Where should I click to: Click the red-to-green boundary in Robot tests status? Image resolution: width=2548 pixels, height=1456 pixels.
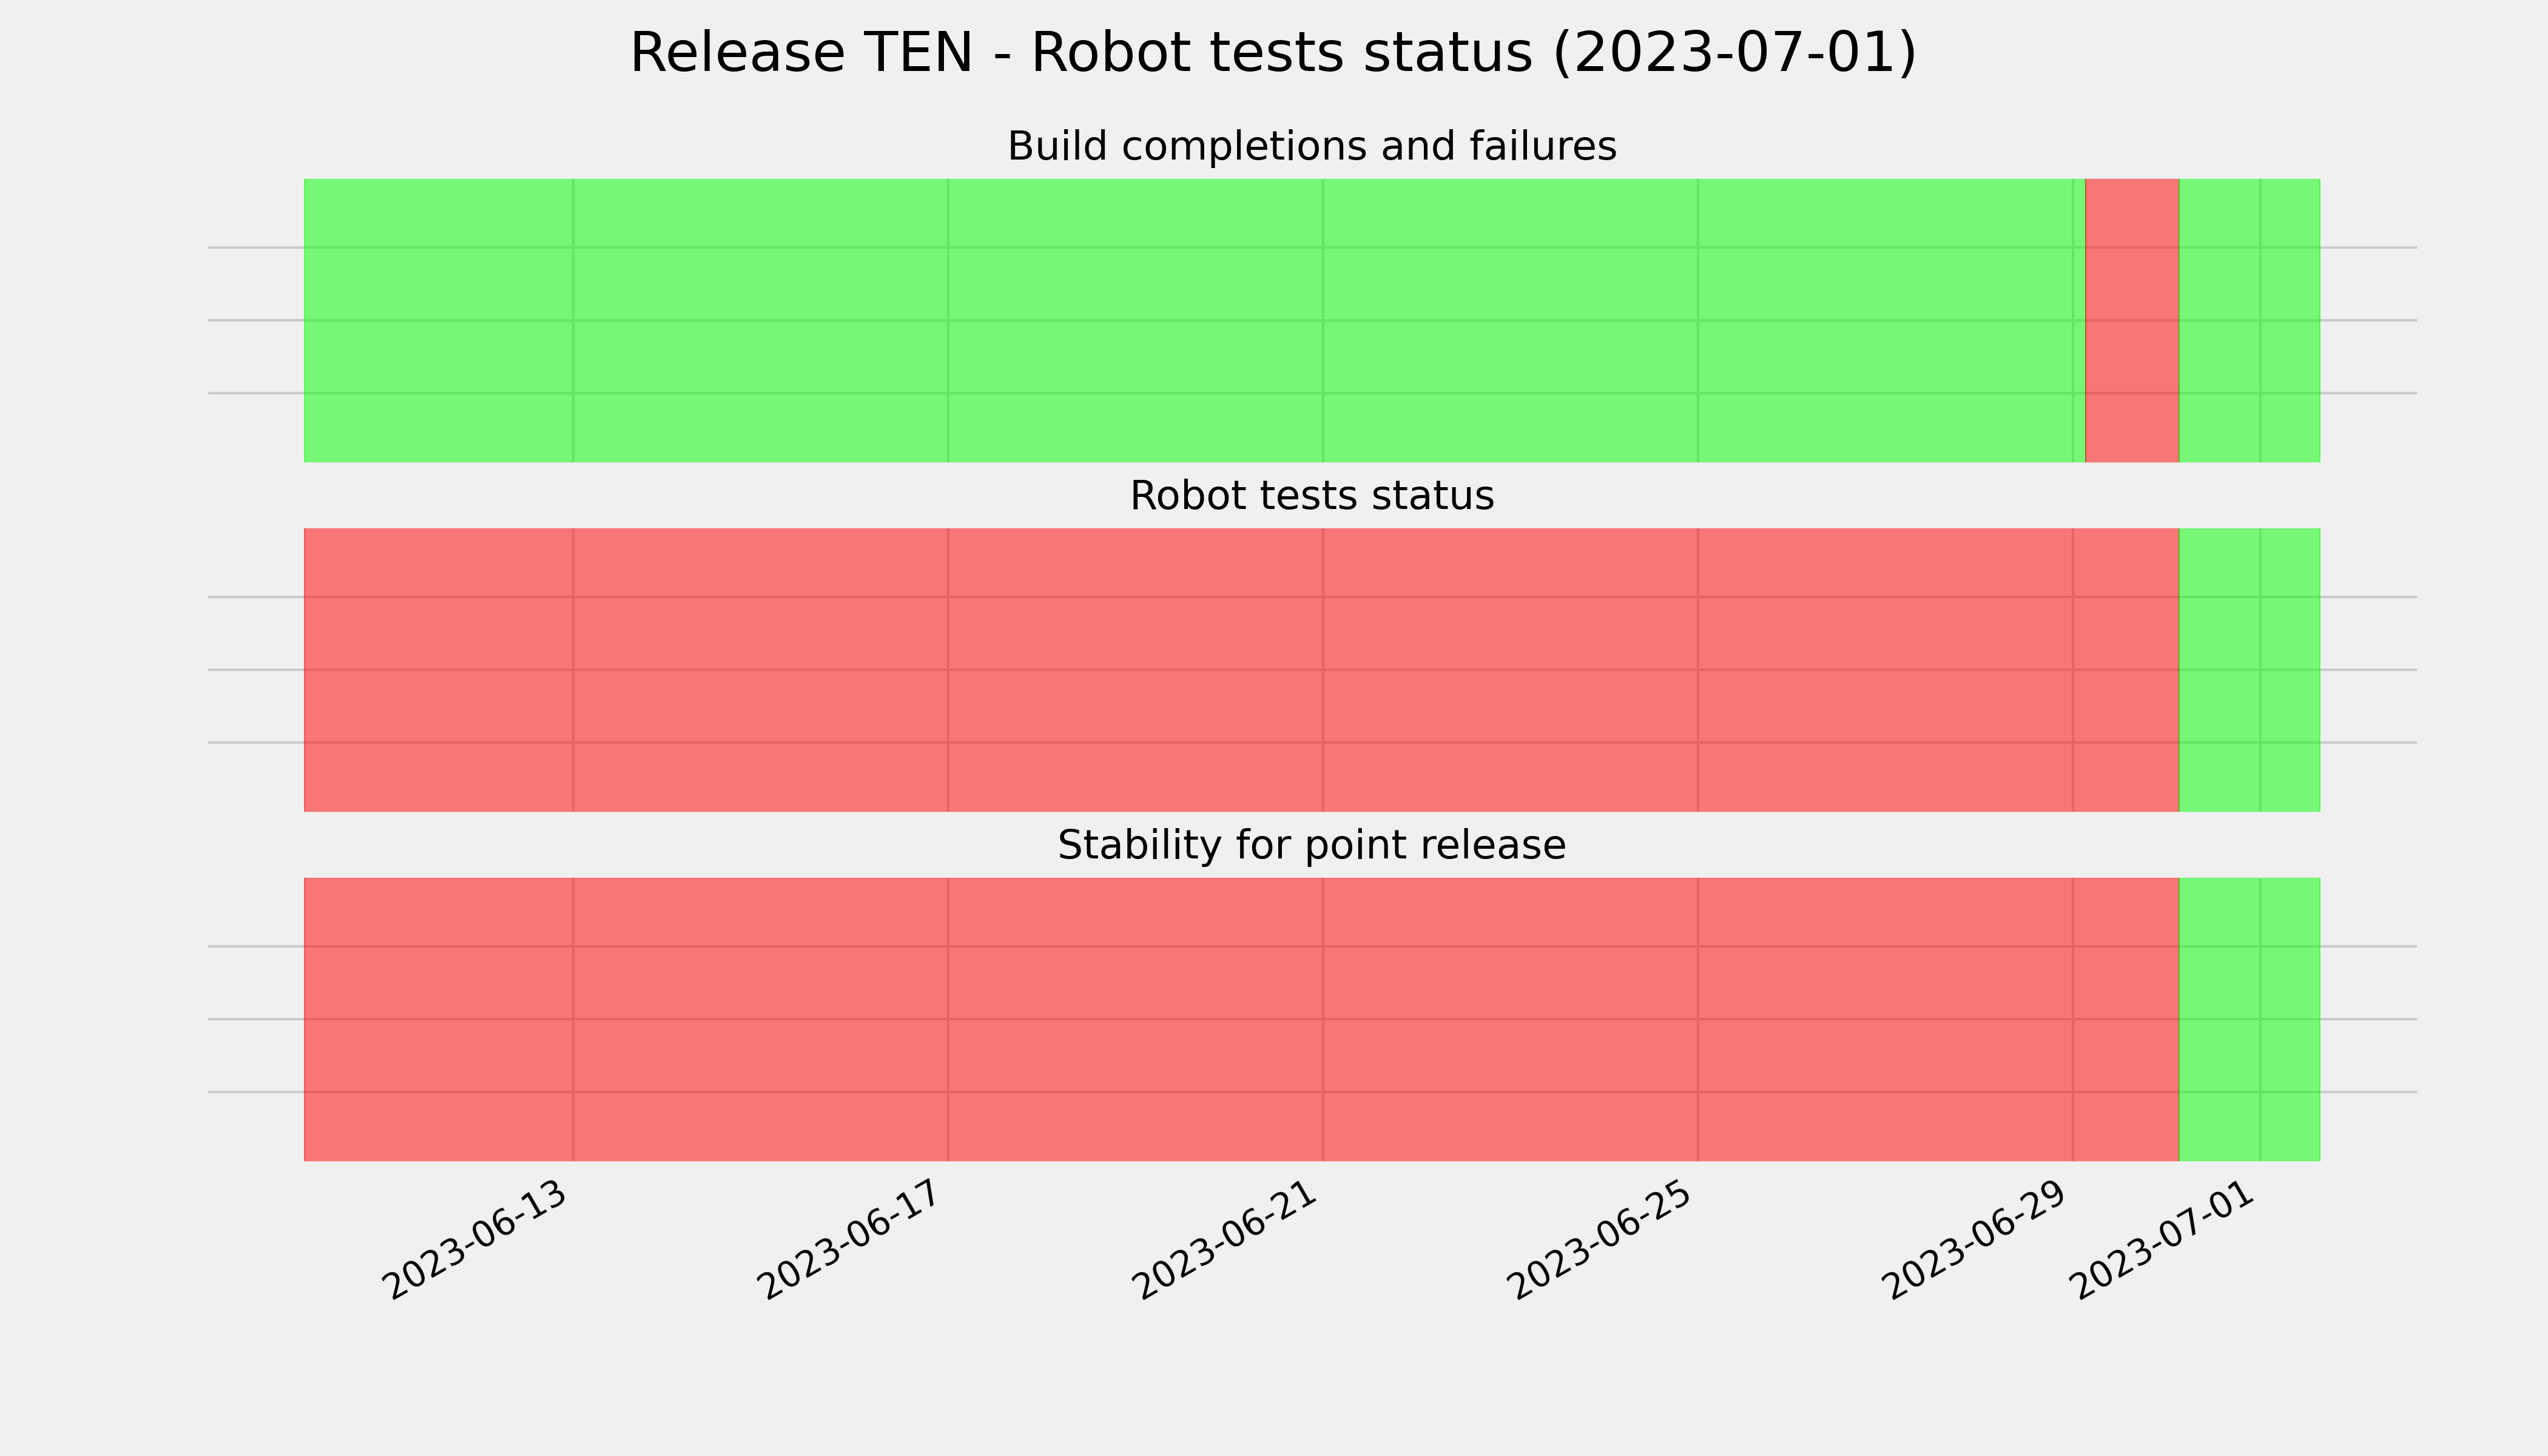point(2179,670)
